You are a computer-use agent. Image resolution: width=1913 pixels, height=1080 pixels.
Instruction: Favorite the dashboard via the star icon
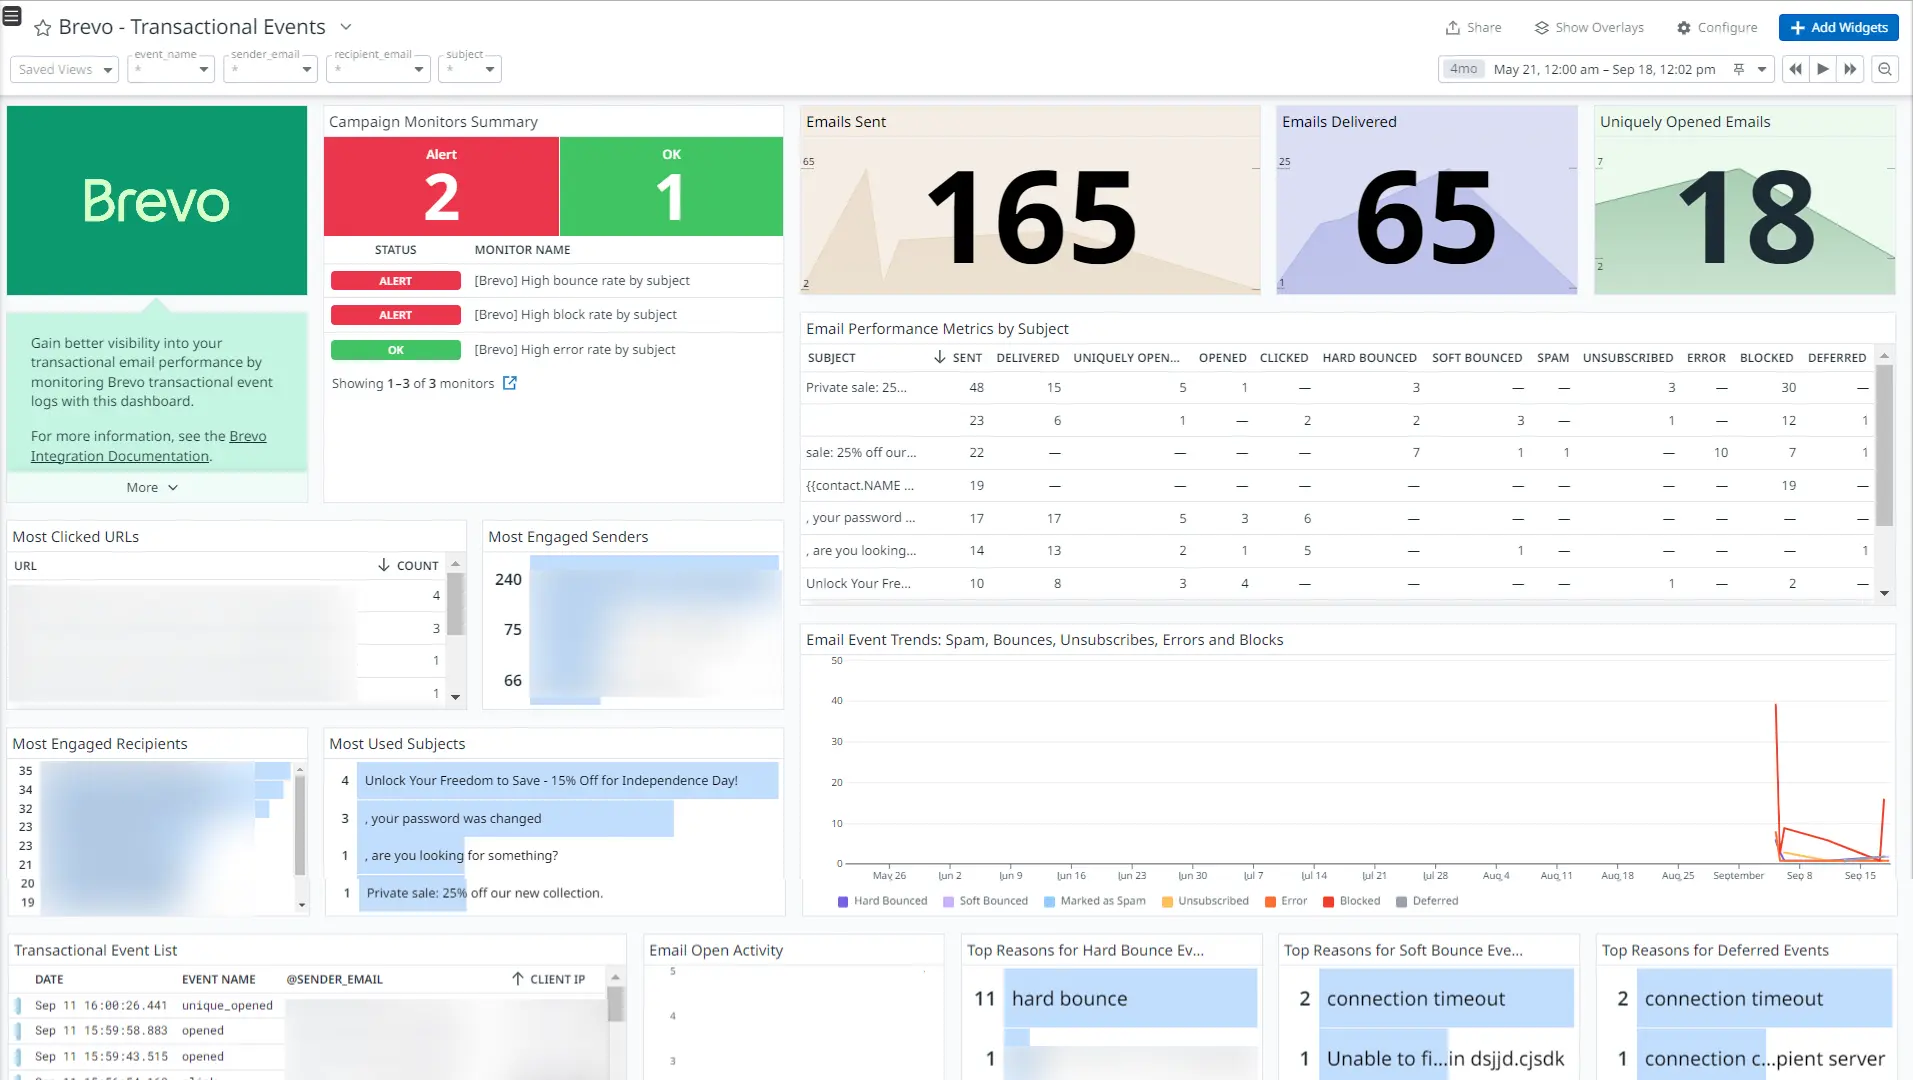[x=41, y=27]
